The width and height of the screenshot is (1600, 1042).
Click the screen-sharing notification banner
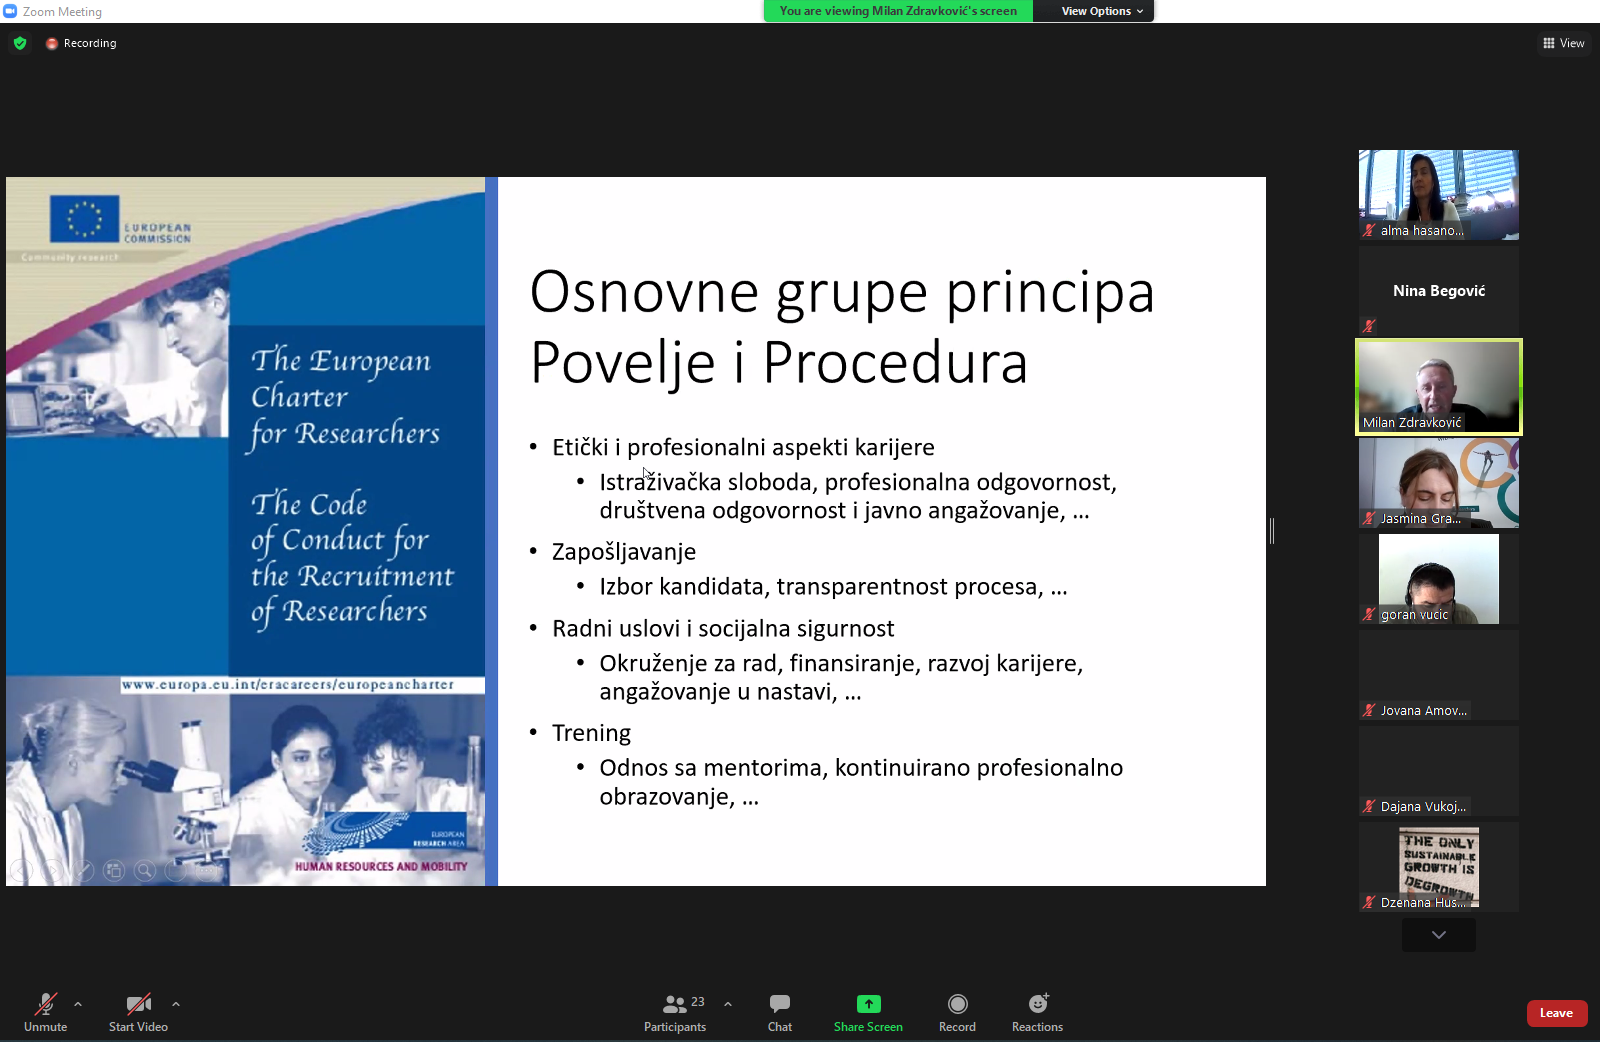point(898,11)
